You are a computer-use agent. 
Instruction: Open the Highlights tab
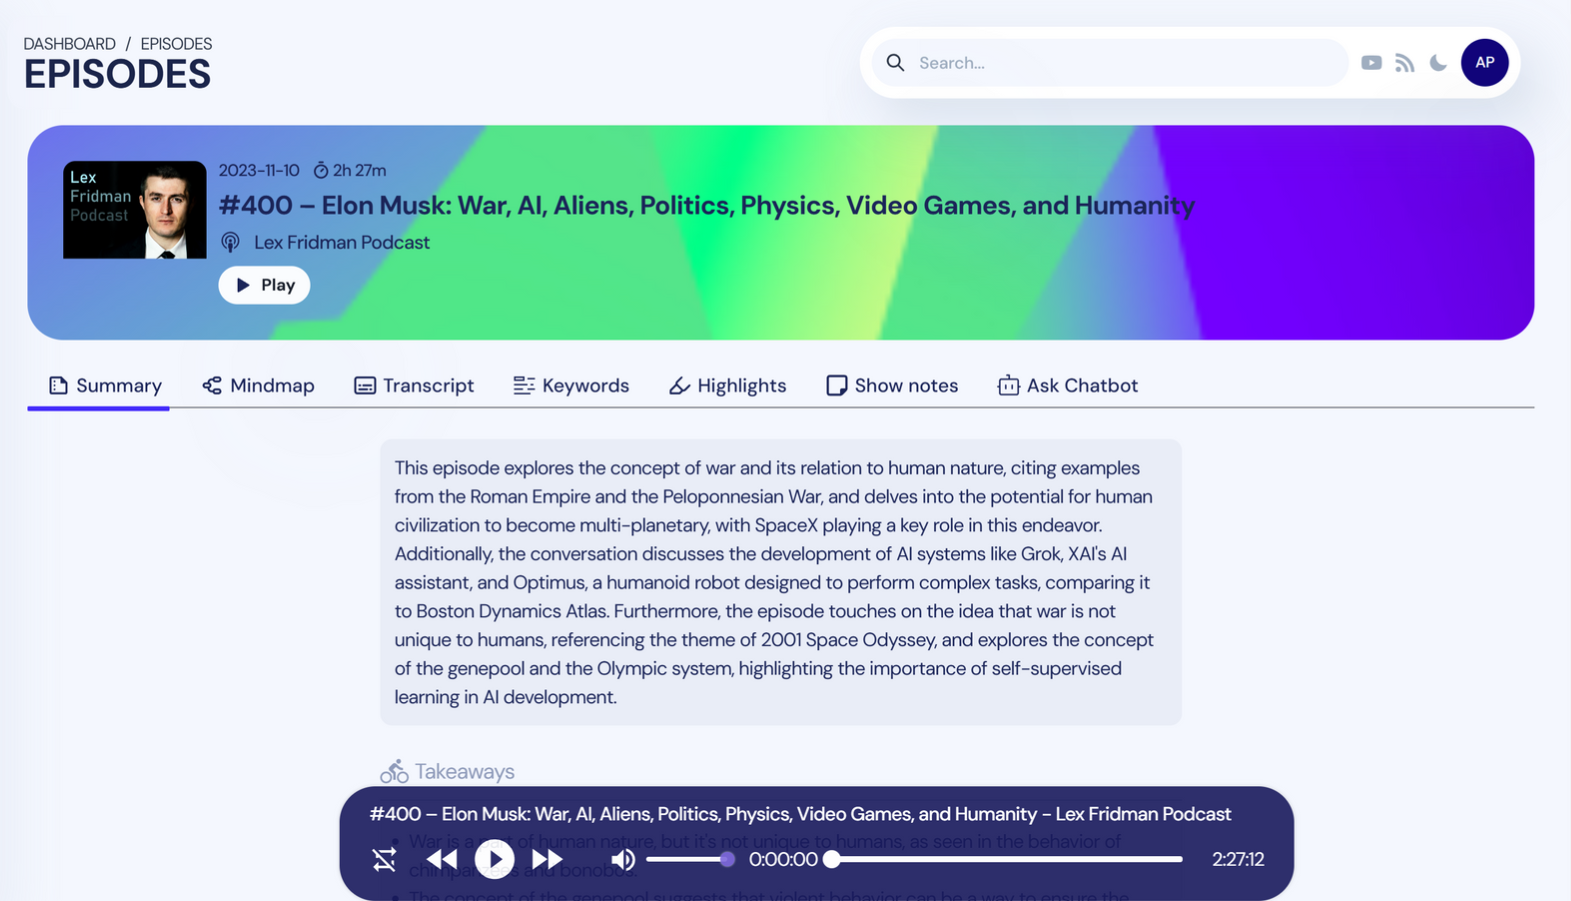[727, 386]
